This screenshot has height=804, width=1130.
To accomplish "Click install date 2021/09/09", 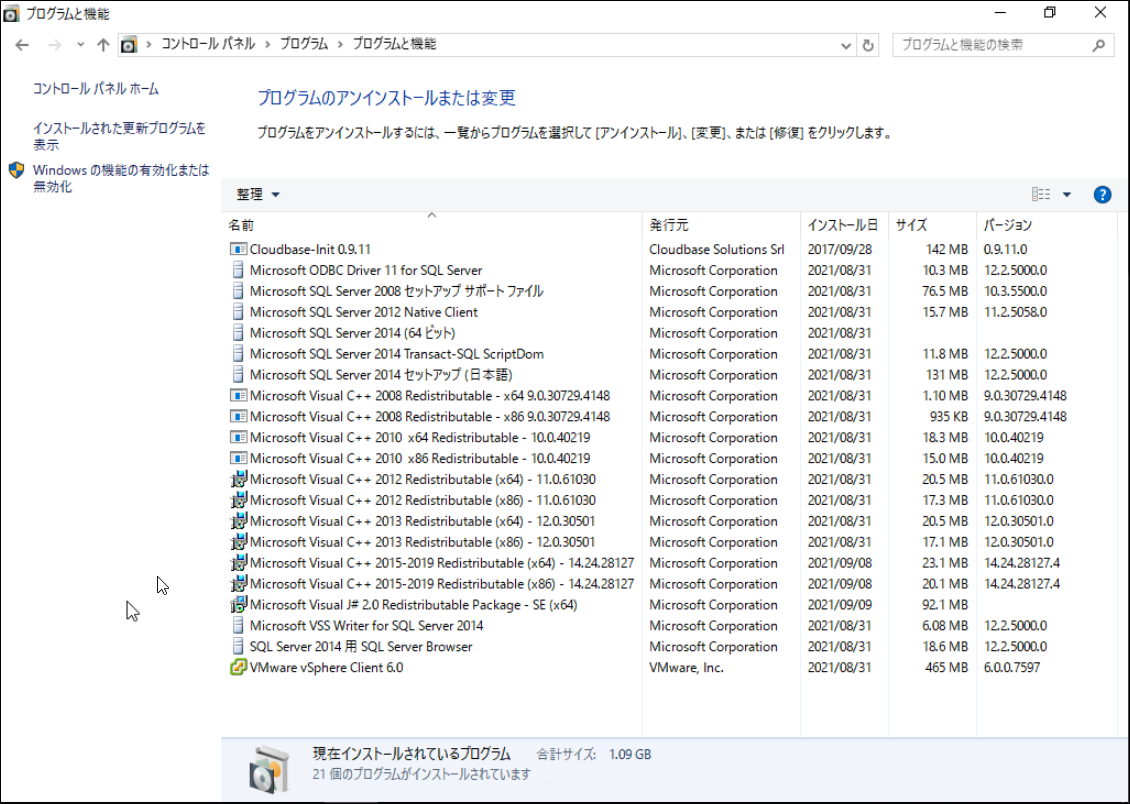I will 840,604.
